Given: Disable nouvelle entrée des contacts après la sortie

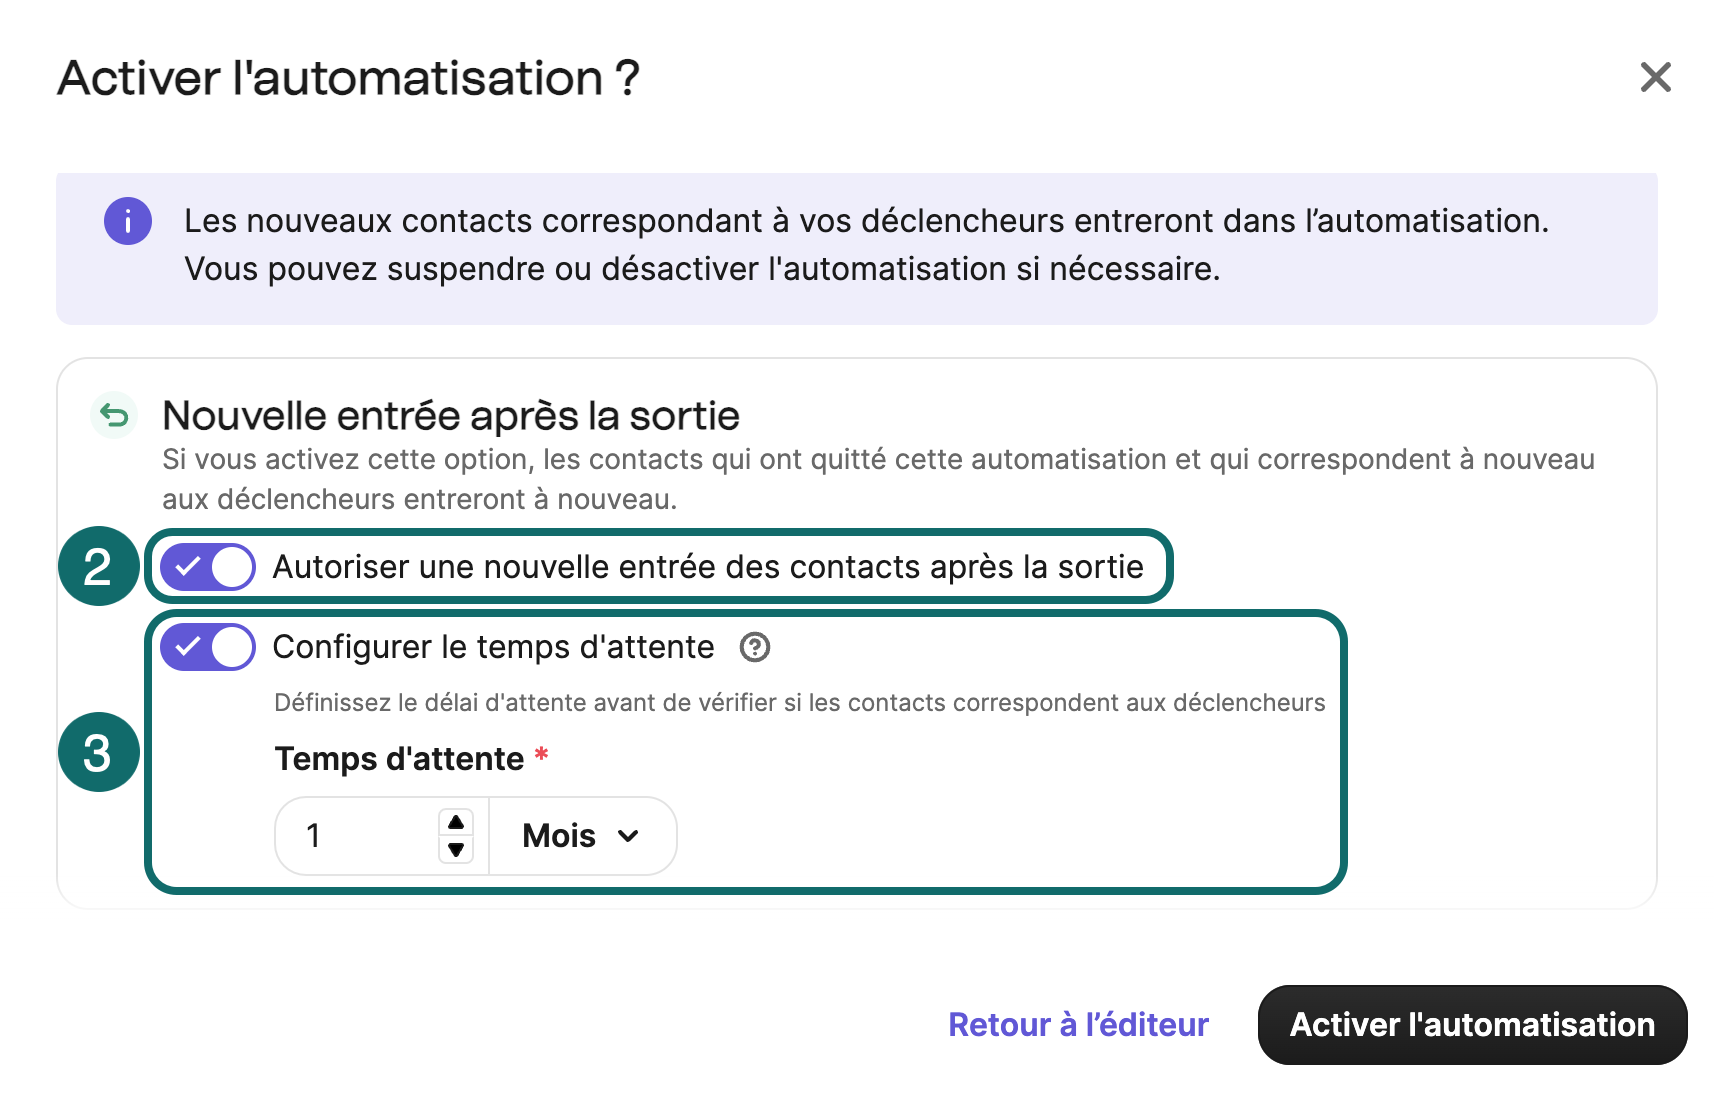Looking at the screenshot, I should [206, 566].
